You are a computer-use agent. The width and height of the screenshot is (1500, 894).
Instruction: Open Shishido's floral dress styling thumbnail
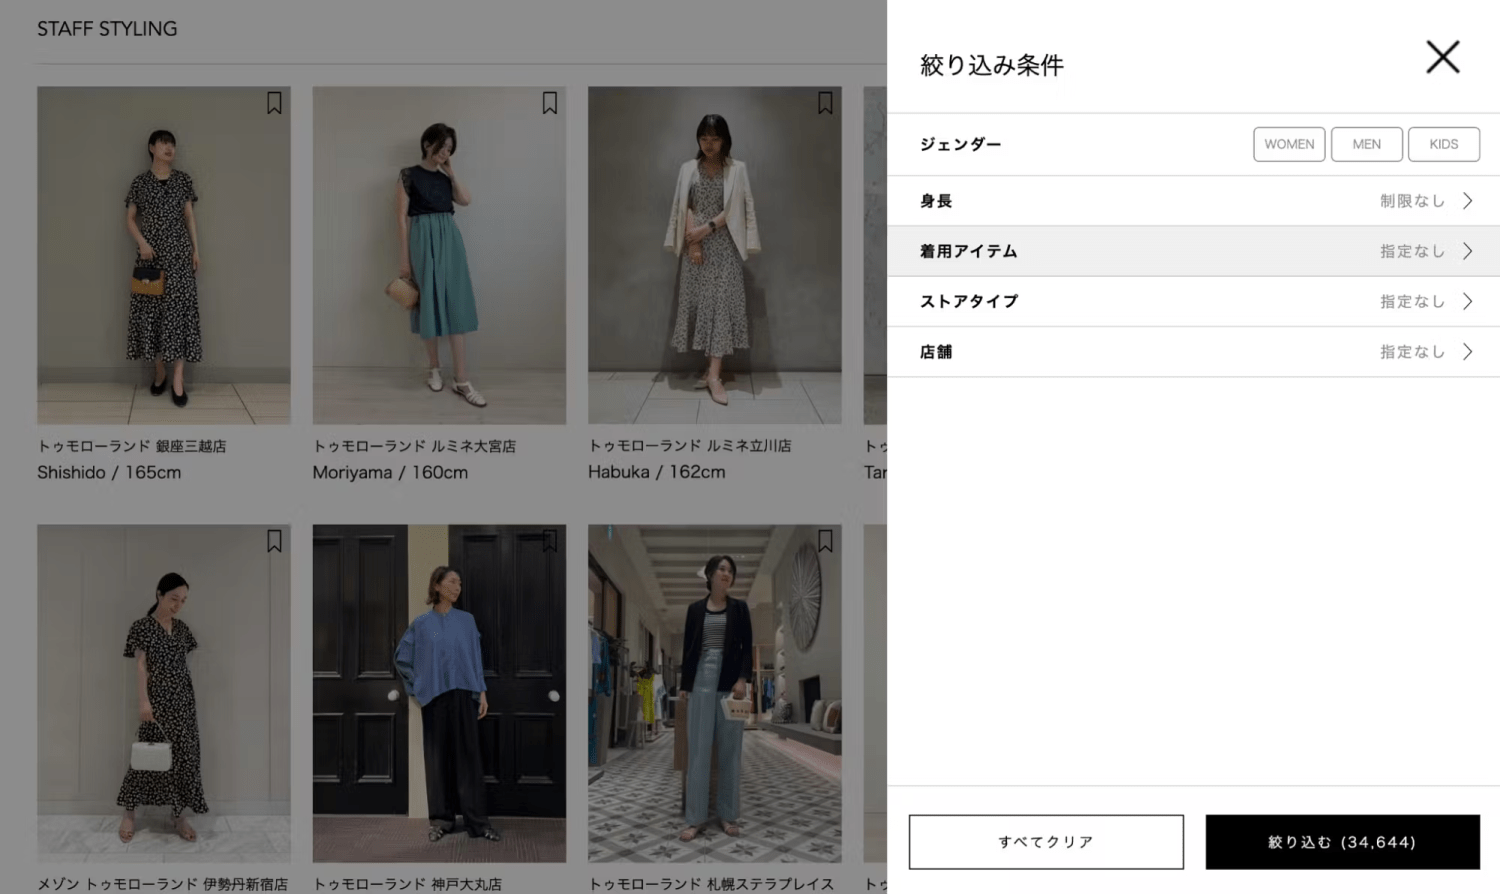pyautogui.click(x=164, y=255)
